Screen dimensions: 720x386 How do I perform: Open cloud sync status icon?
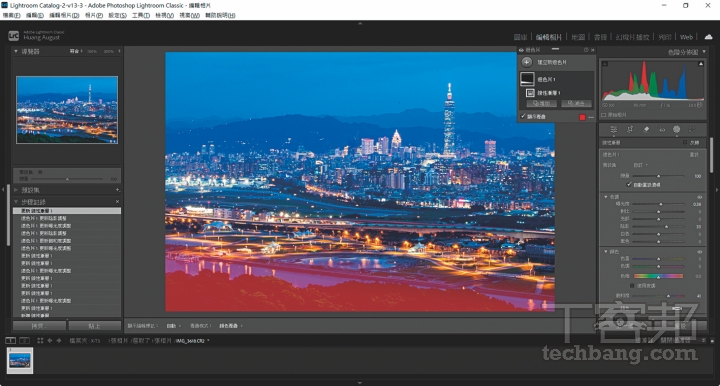point(709,37)
